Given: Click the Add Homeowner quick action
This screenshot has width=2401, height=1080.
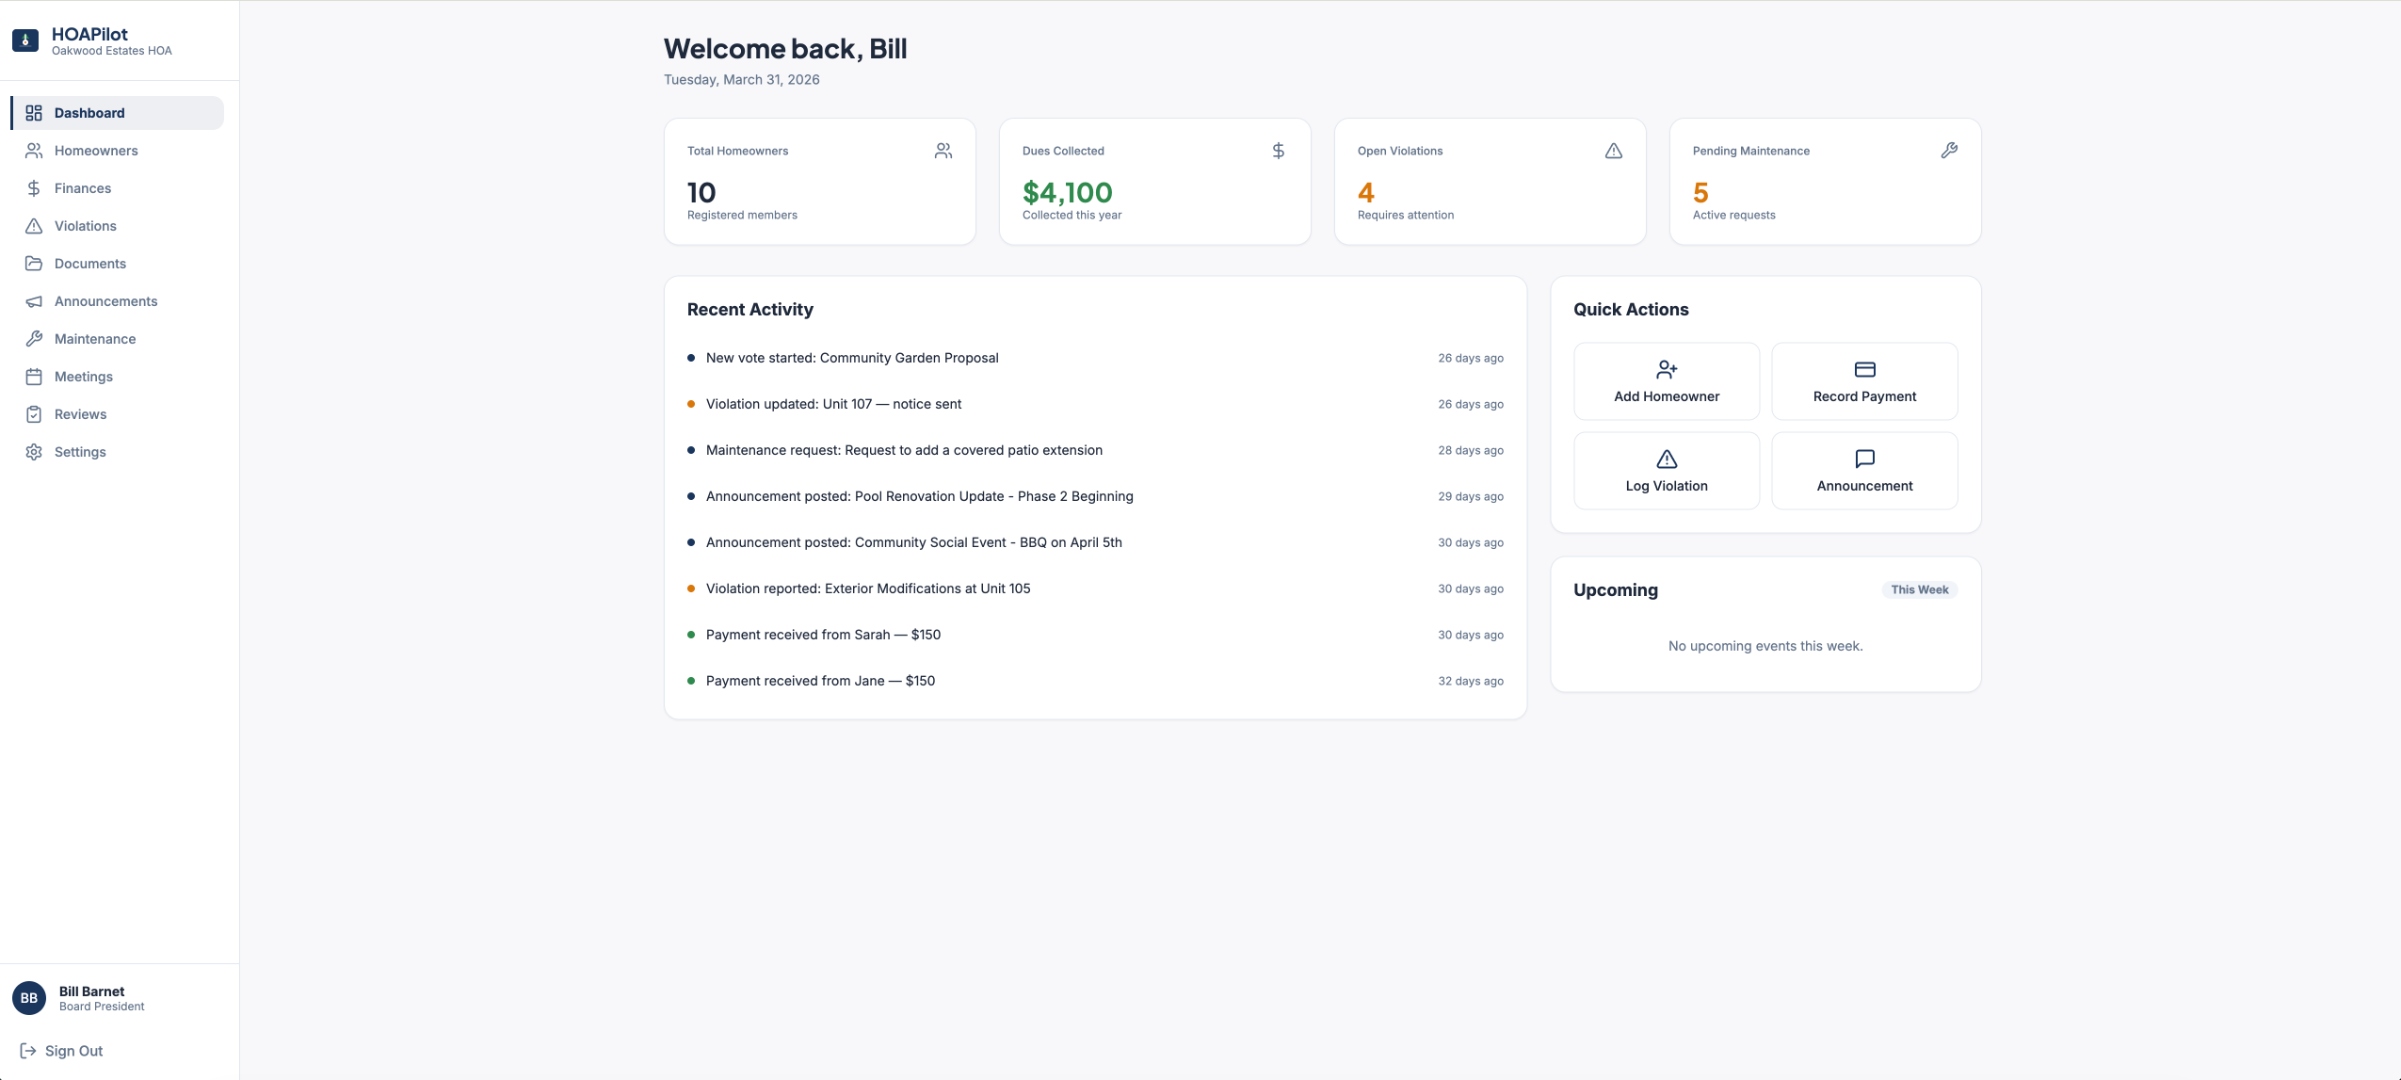Looking at the screenshot, I should click(x=1665, y=381).
